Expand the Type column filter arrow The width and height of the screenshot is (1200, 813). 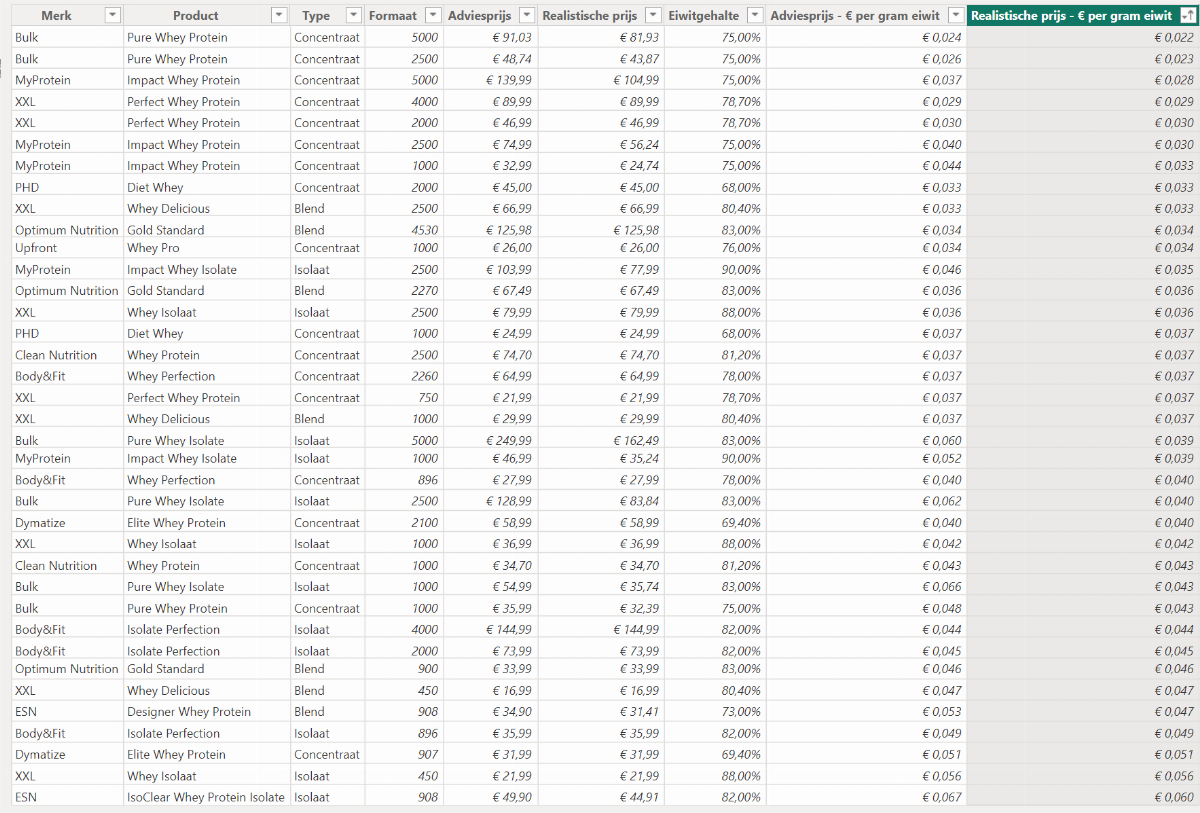(353, 15)
